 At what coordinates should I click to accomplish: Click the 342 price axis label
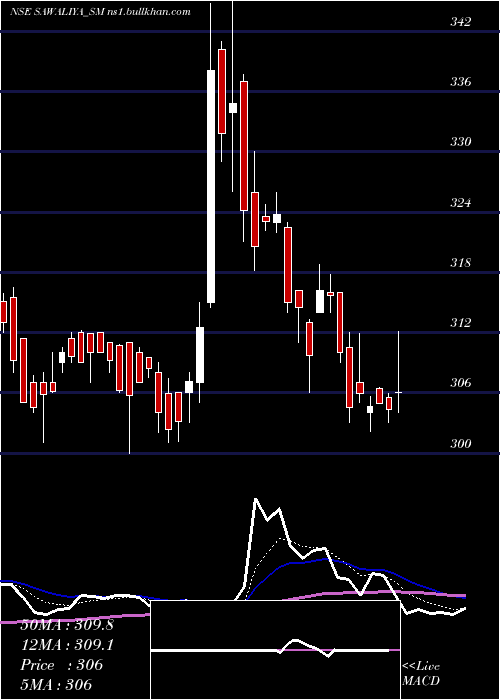(x=461, y=21)
